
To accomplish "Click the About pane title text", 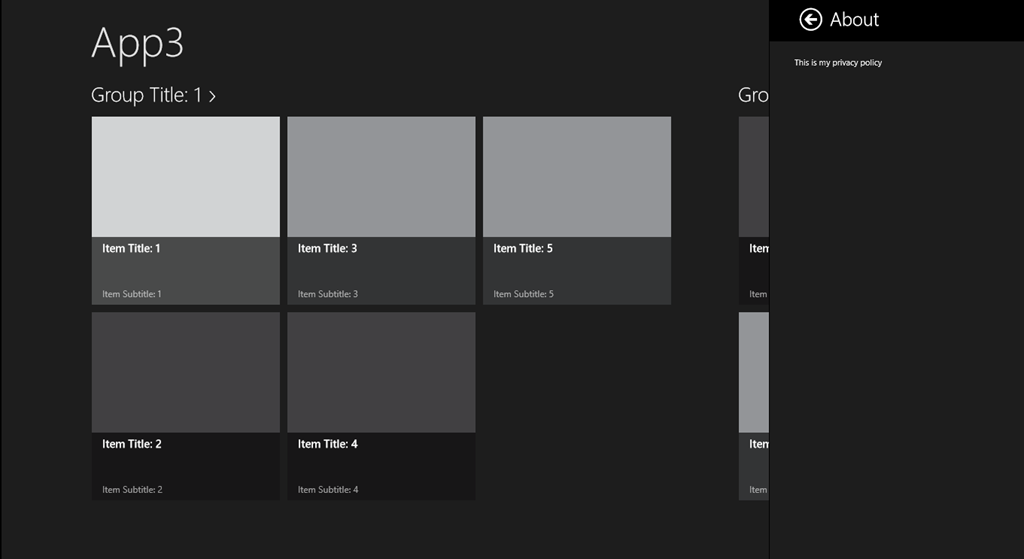I will tap(854, 20).
